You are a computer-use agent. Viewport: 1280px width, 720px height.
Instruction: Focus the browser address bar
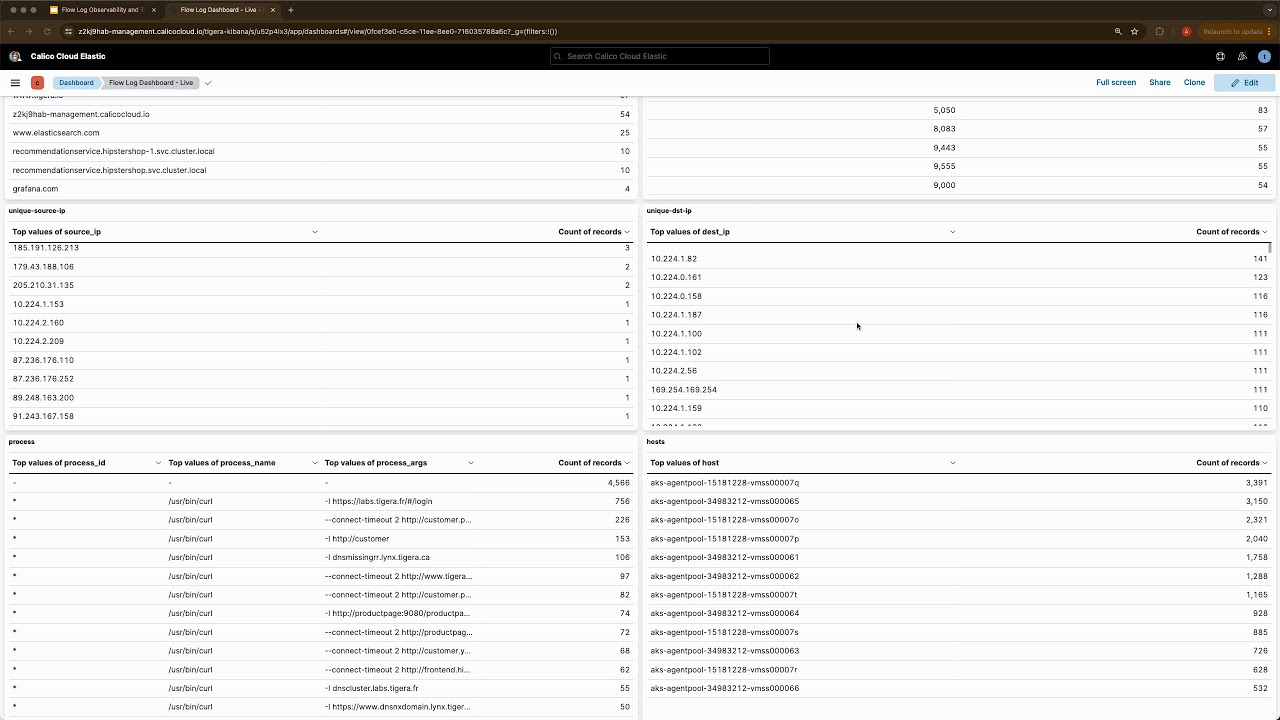pos(590,31)
